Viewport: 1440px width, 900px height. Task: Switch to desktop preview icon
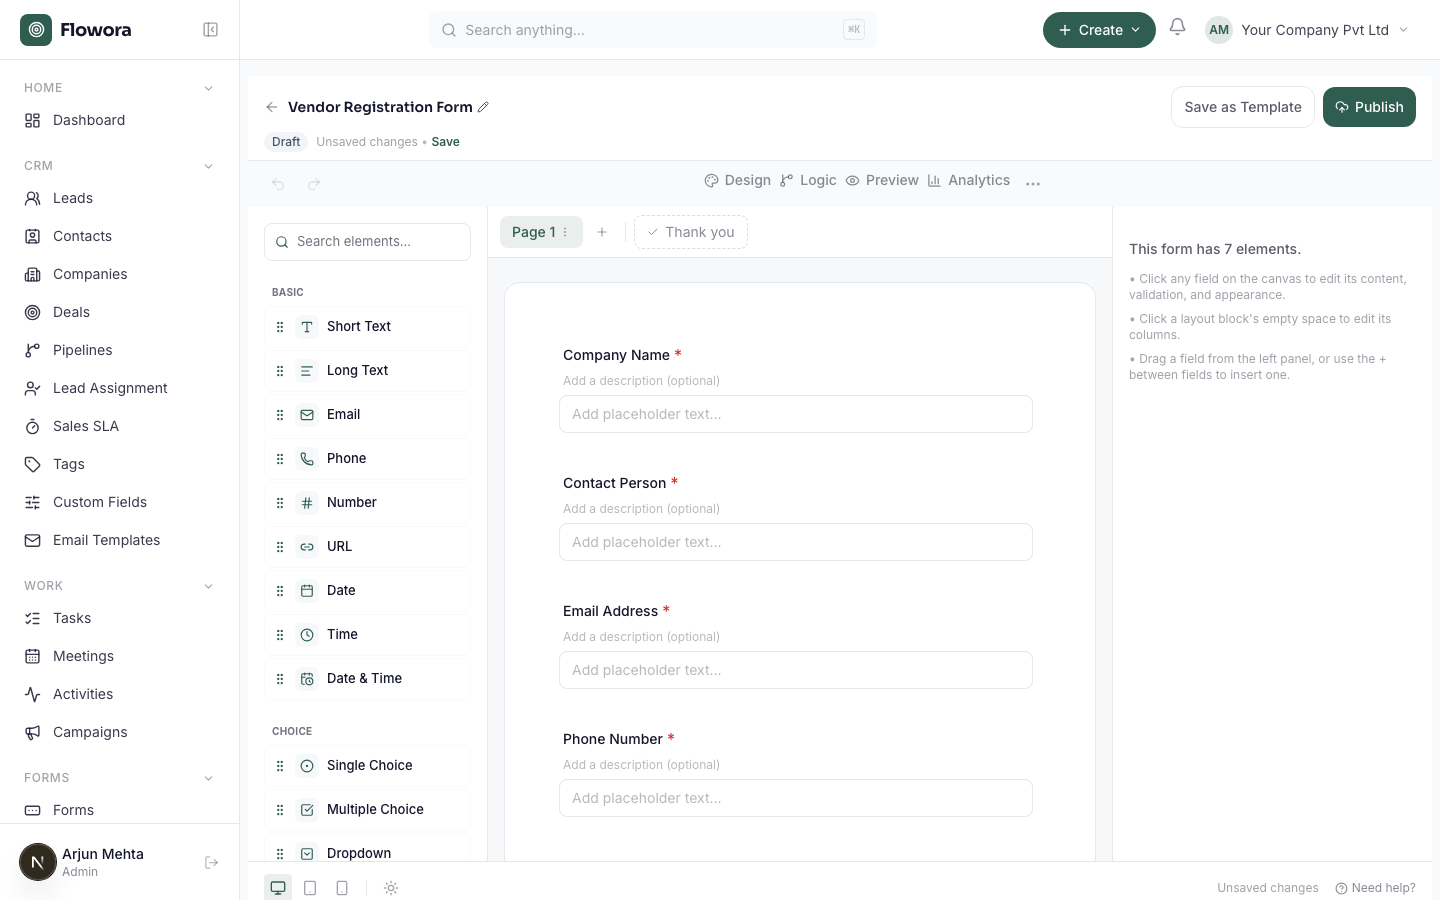(x=278, y=888)
